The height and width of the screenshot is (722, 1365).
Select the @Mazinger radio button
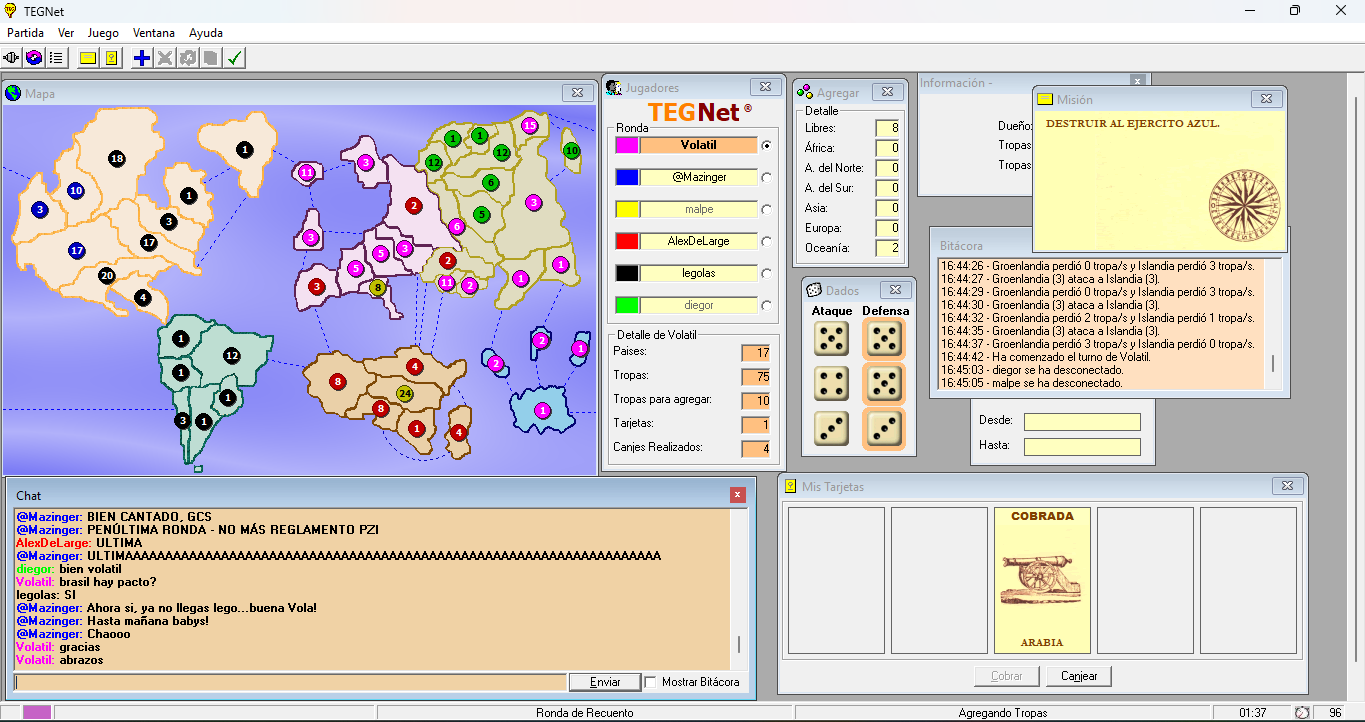point(767,177)
